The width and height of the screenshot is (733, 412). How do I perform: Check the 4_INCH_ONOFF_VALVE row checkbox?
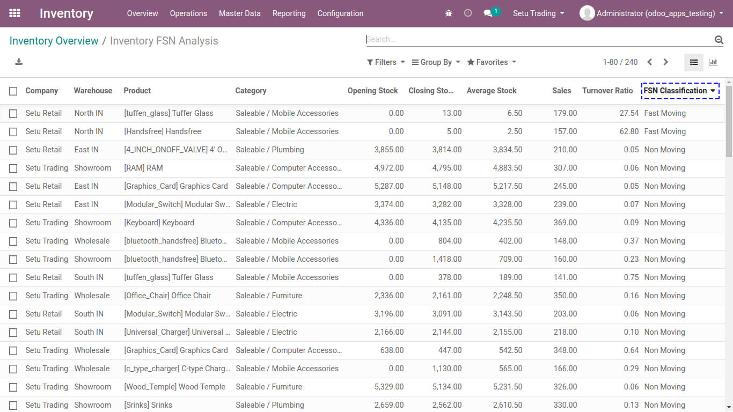(x=13, y=150)
